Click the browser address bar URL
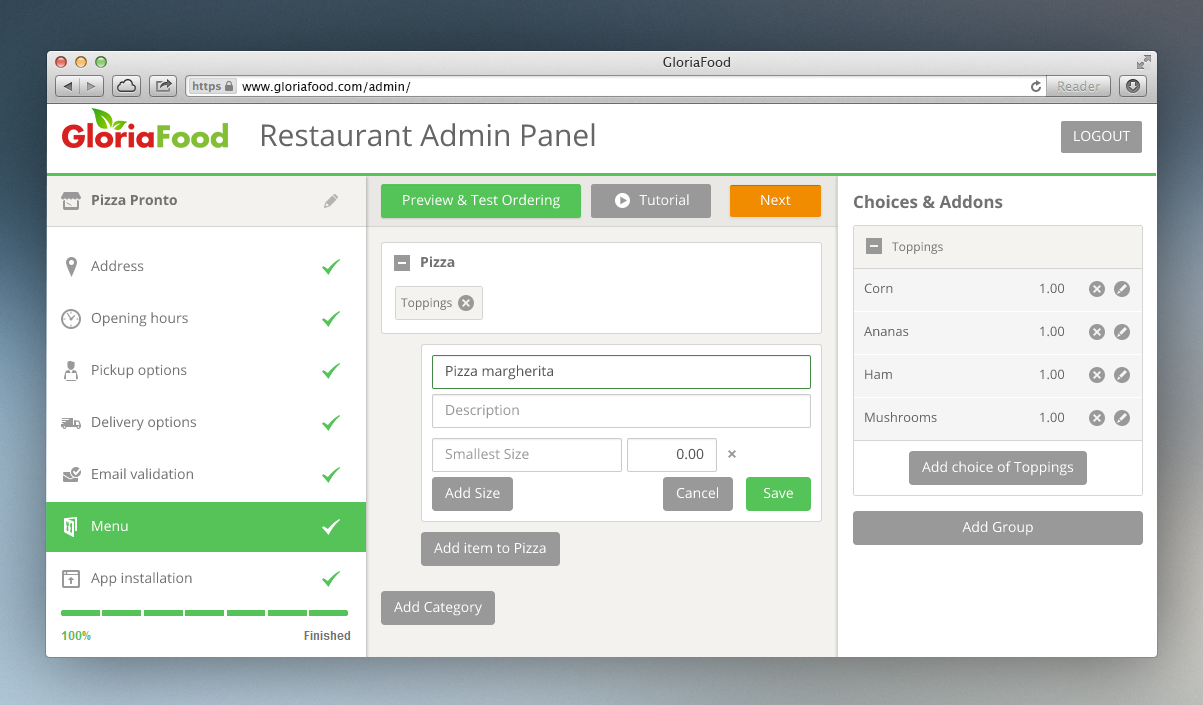Screen dimensions: 1203x705 tap(326, 87)
